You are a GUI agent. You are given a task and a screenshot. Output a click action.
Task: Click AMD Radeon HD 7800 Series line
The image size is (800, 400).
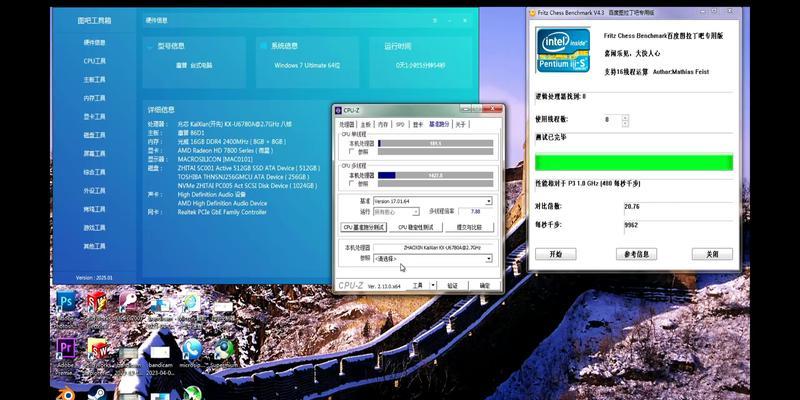coord(225,151)
